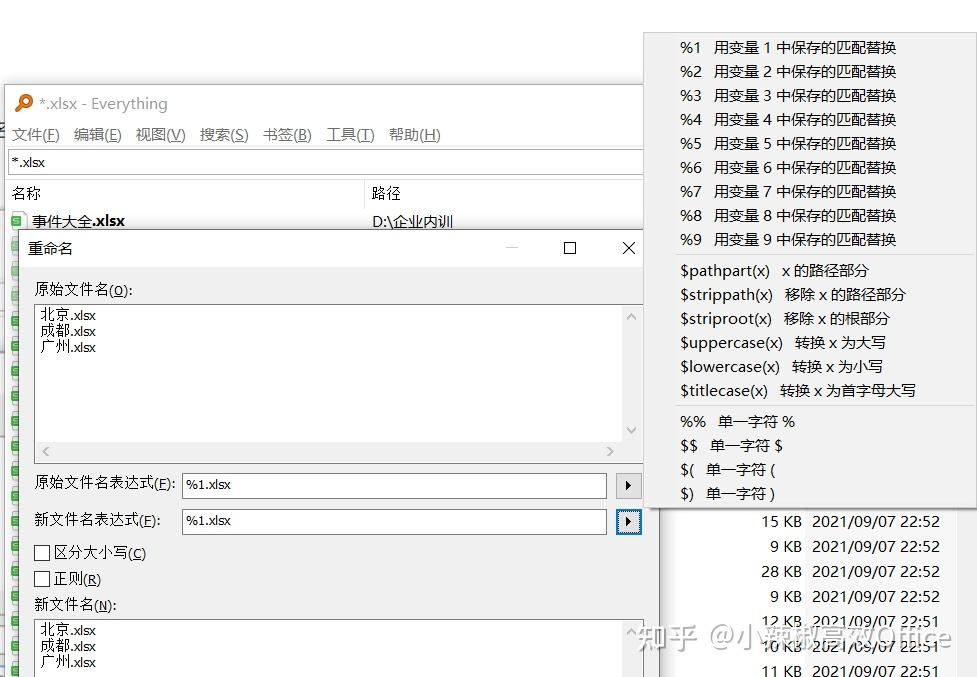
Task: Click the *.xlsx search box in Everything
Action: (325, 163)
